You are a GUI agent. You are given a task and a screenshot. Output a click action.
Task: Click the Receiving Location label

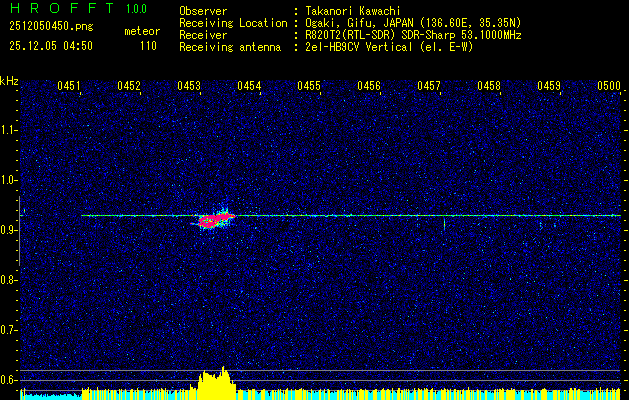tap(233, 23)
